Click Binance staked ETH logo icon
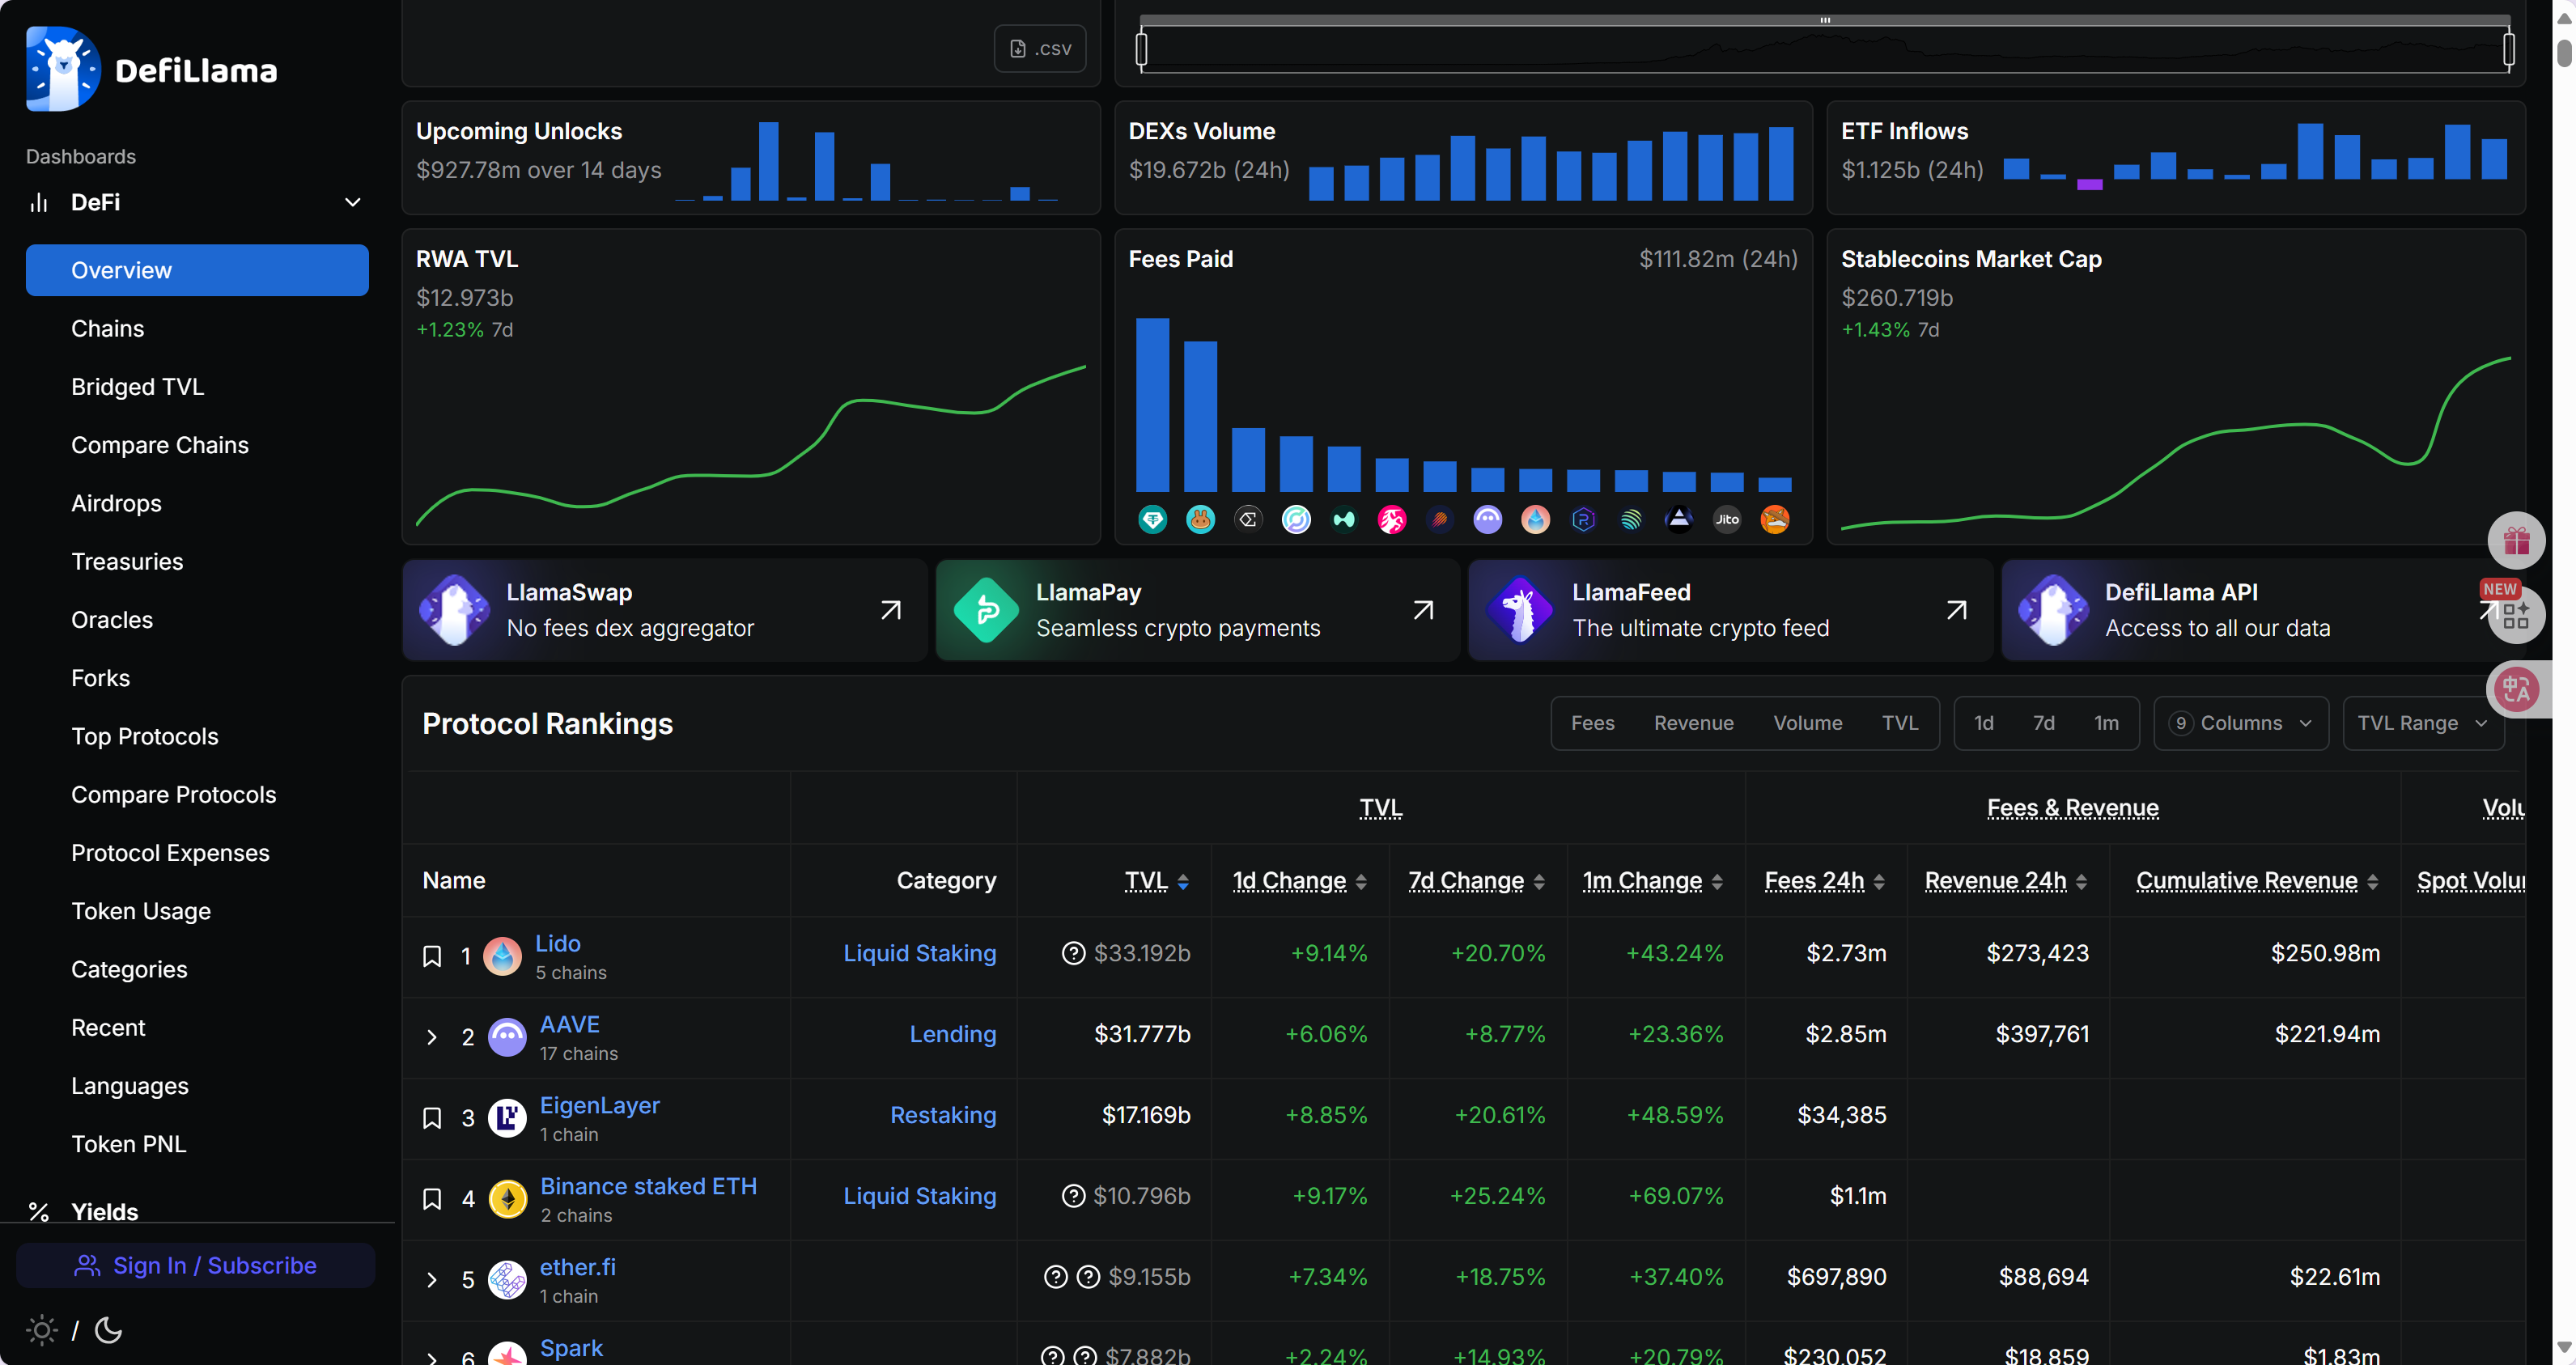The height and width of the screenshot is (1365, 2576). point(508,1199)
